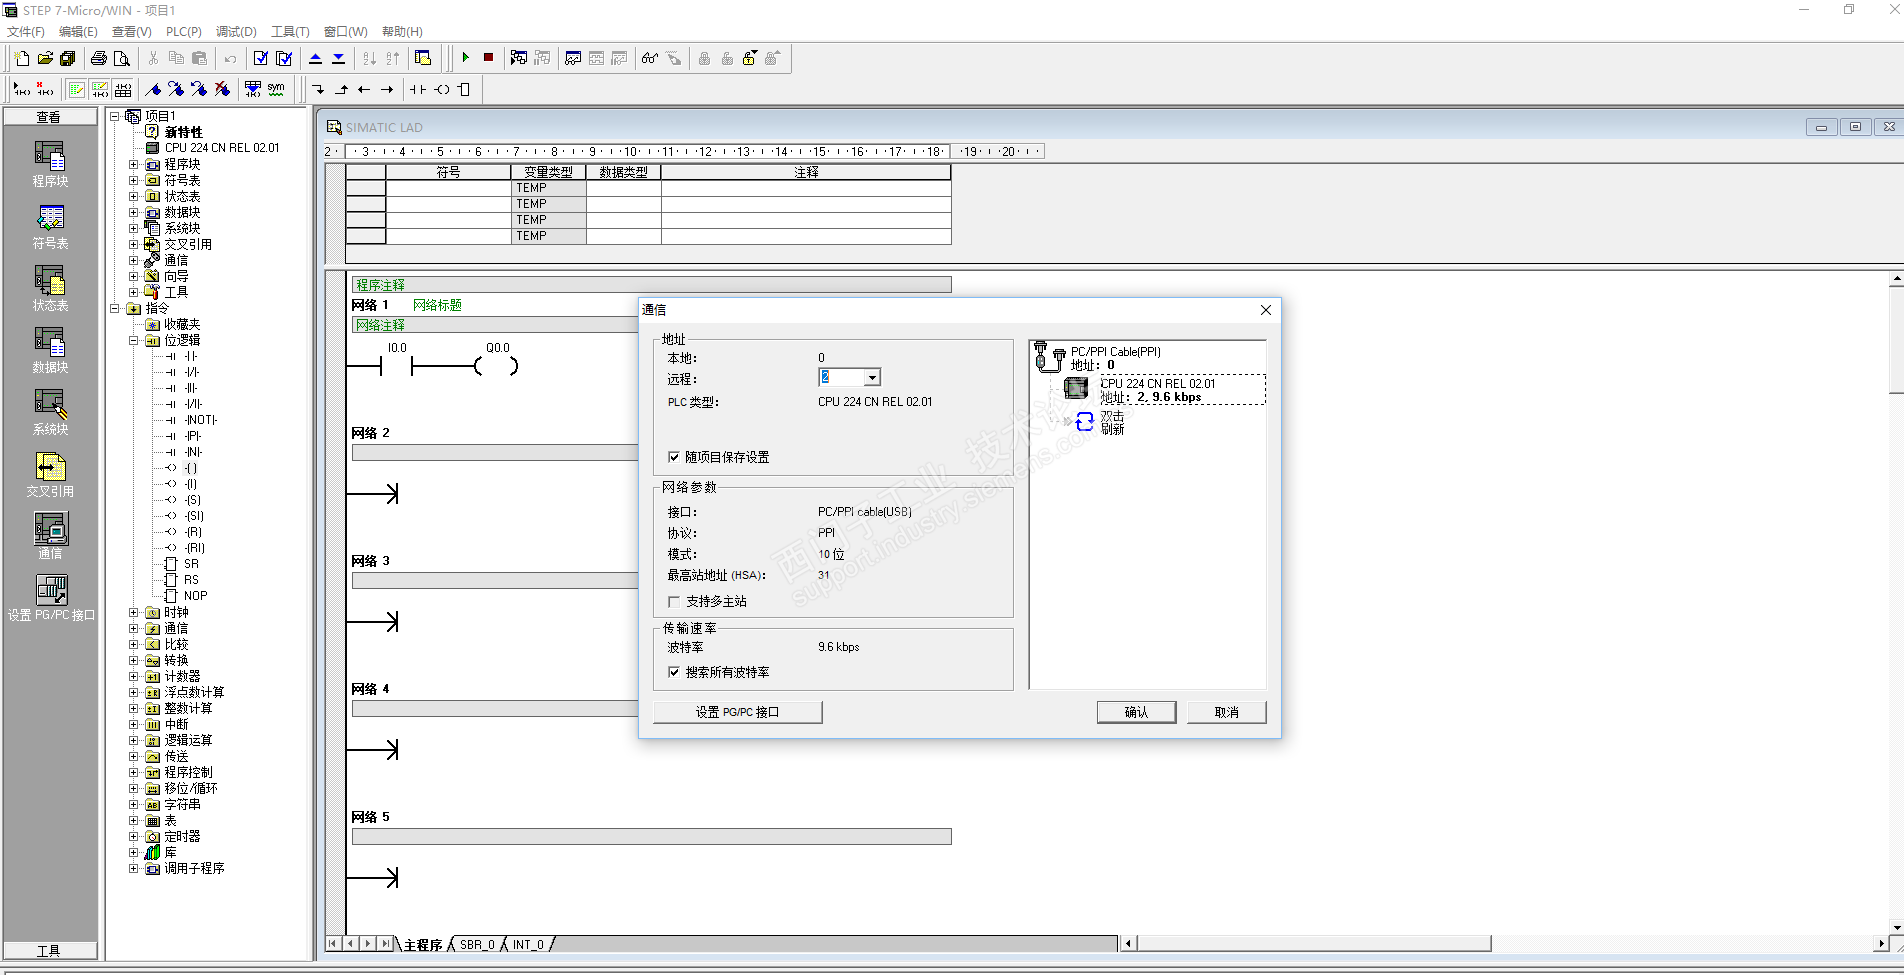Open the 文件(F) menu
Viewport: 1904px width, 975px height.
(26, 32)
